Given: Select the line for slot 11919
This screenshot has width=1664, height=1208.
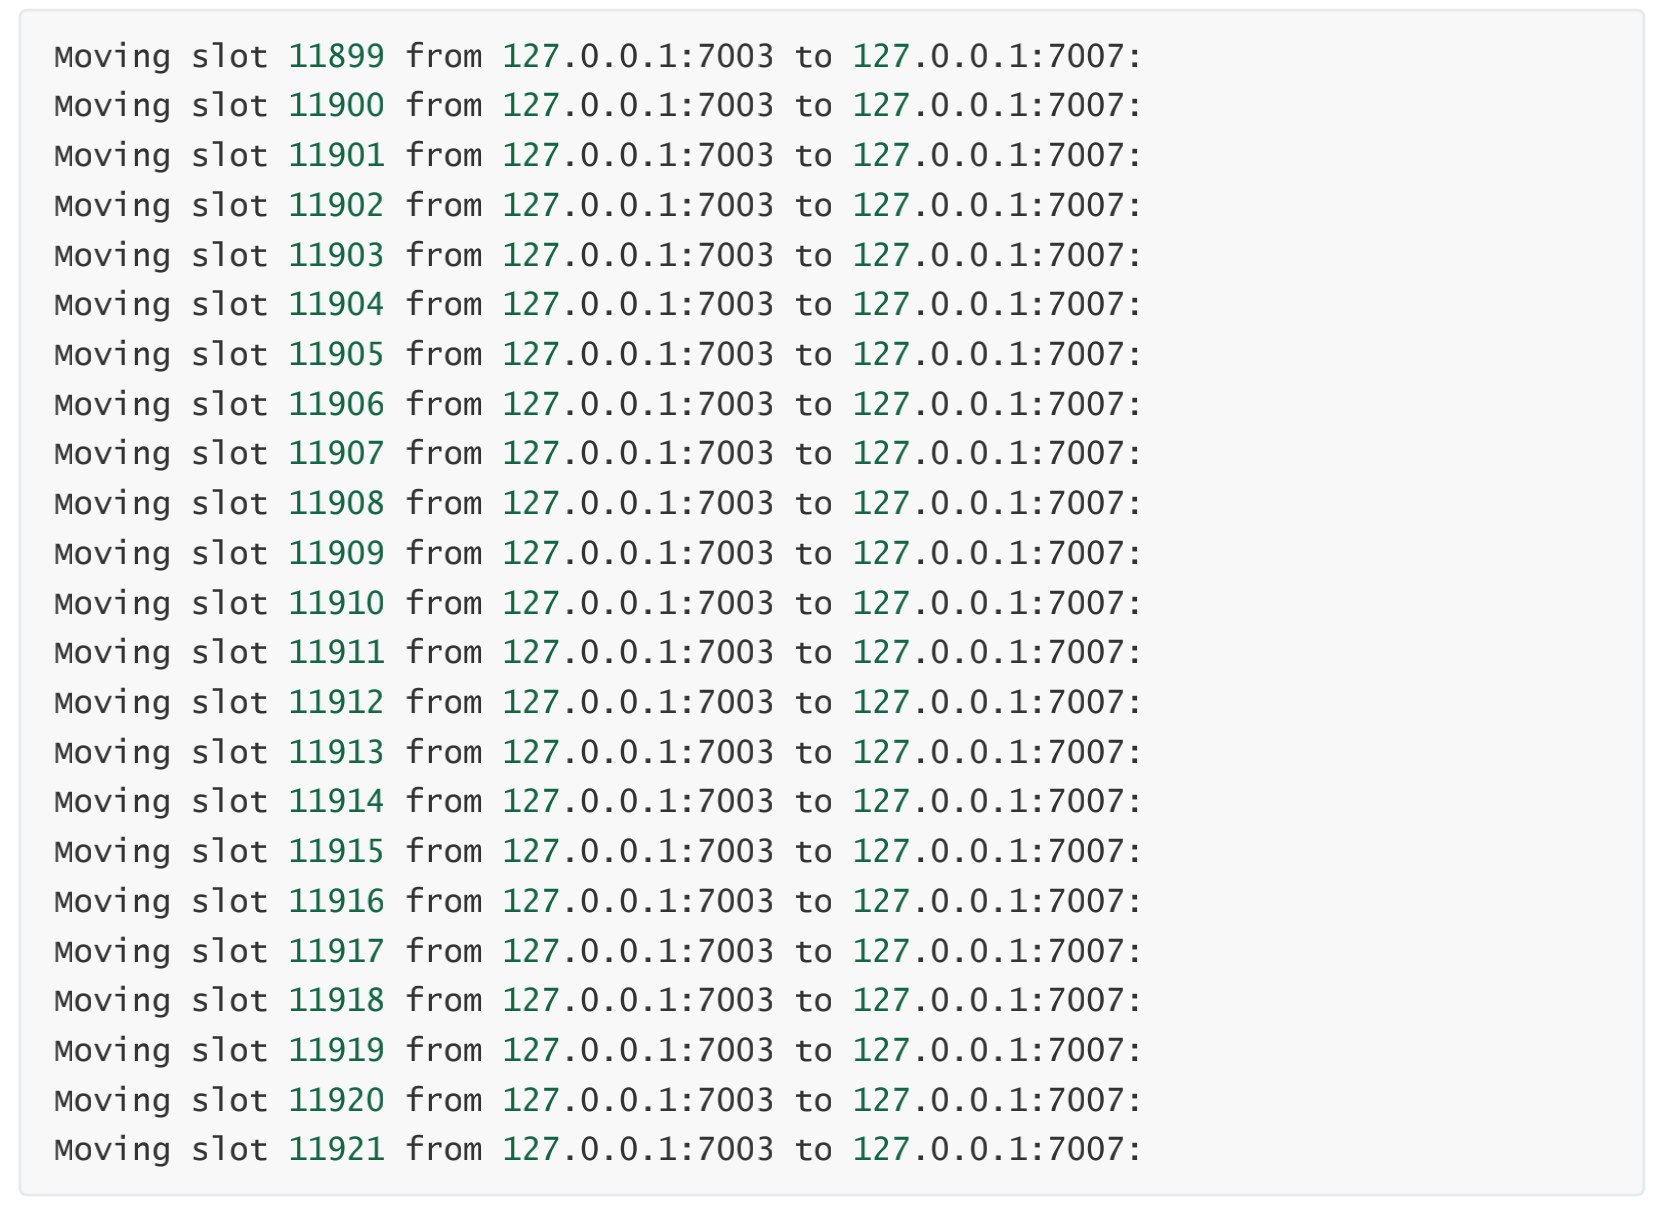Looking at the screenshot, I should coord(598,1051).
